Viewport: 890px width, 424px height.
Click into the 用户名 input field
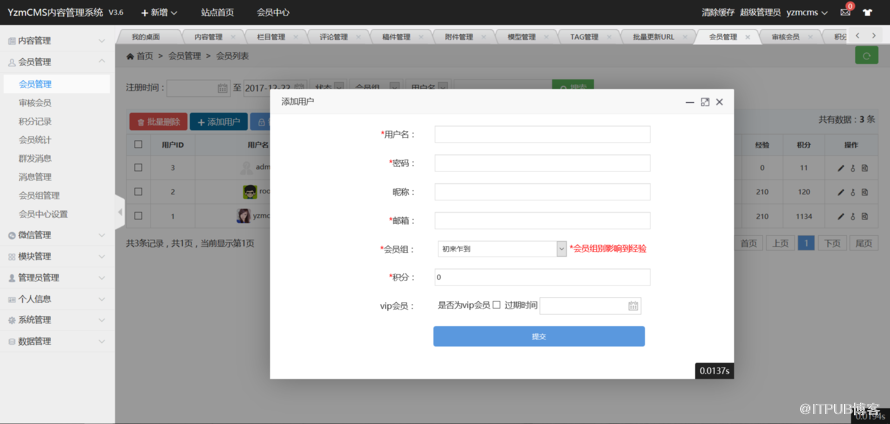543,135
